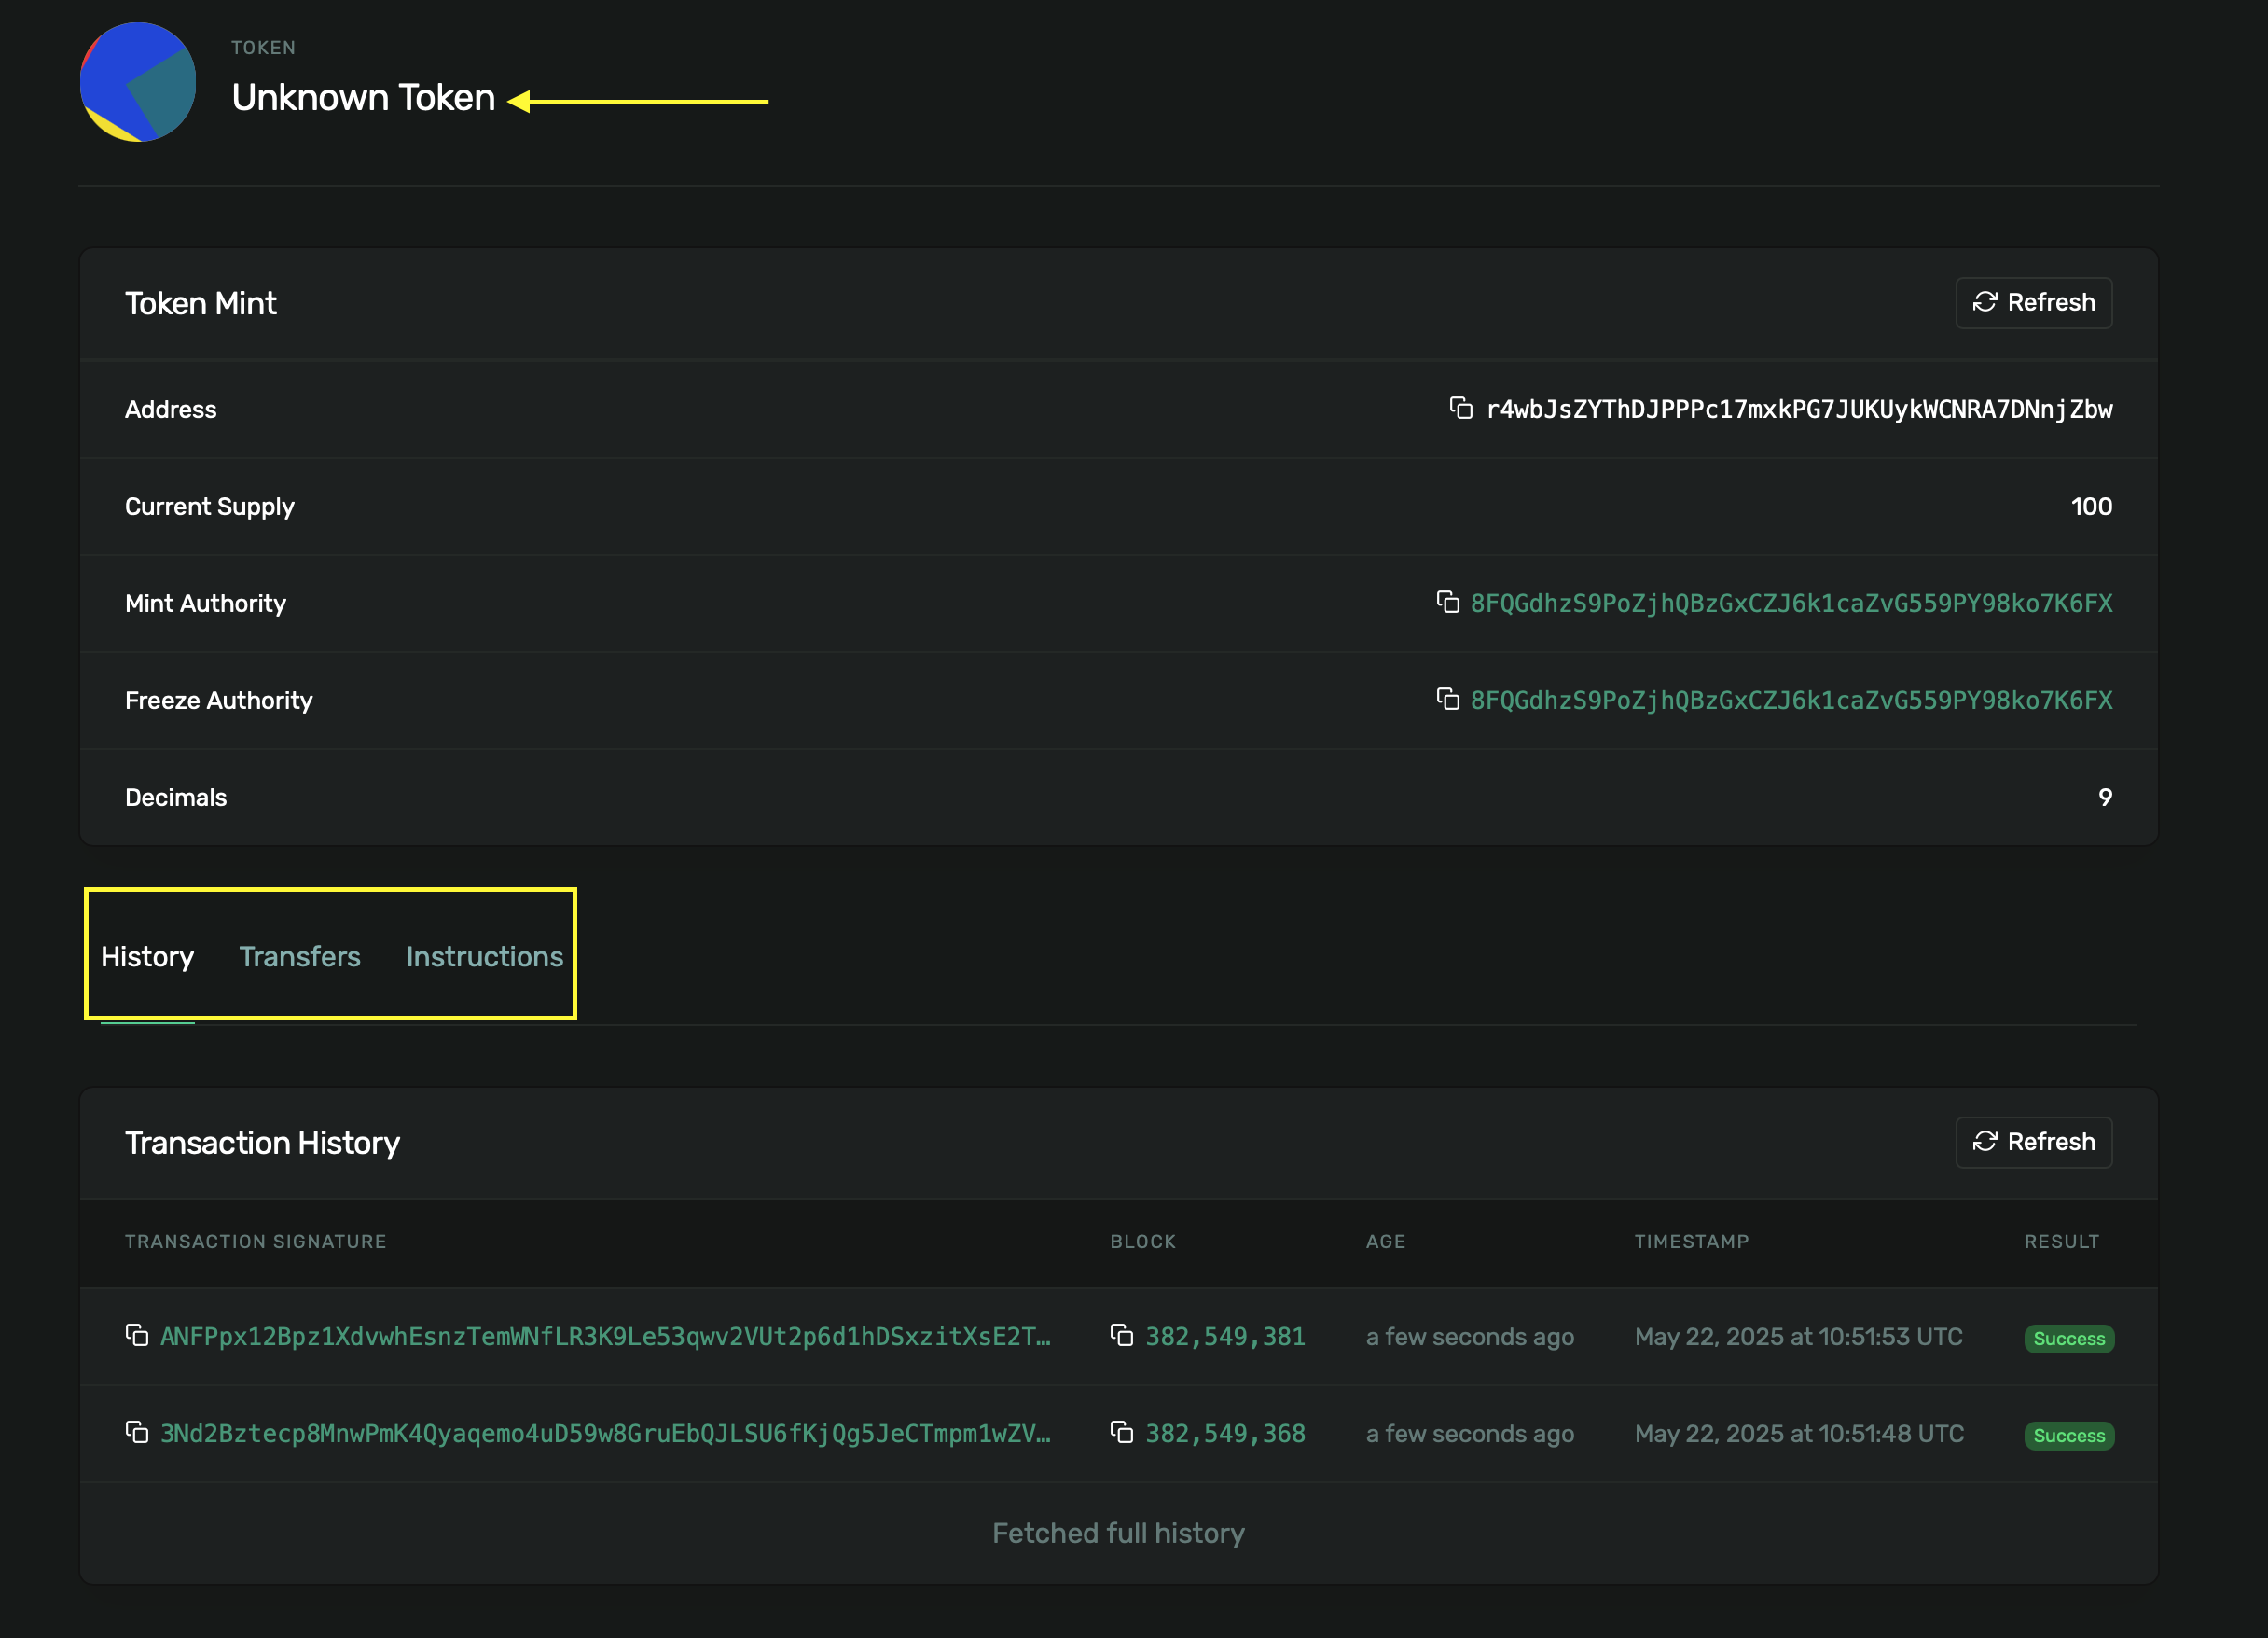2268x1638 pixels.
Task: Click the token's circular logo image
Action: click(x=137, y=82)
